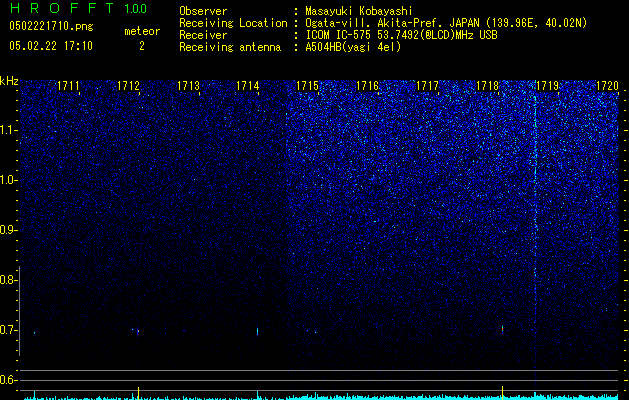Image resolution: width=629 pixels, height=400 pixels.
Task: Click the 0.8 kHz frequency label
Action: 7,280
